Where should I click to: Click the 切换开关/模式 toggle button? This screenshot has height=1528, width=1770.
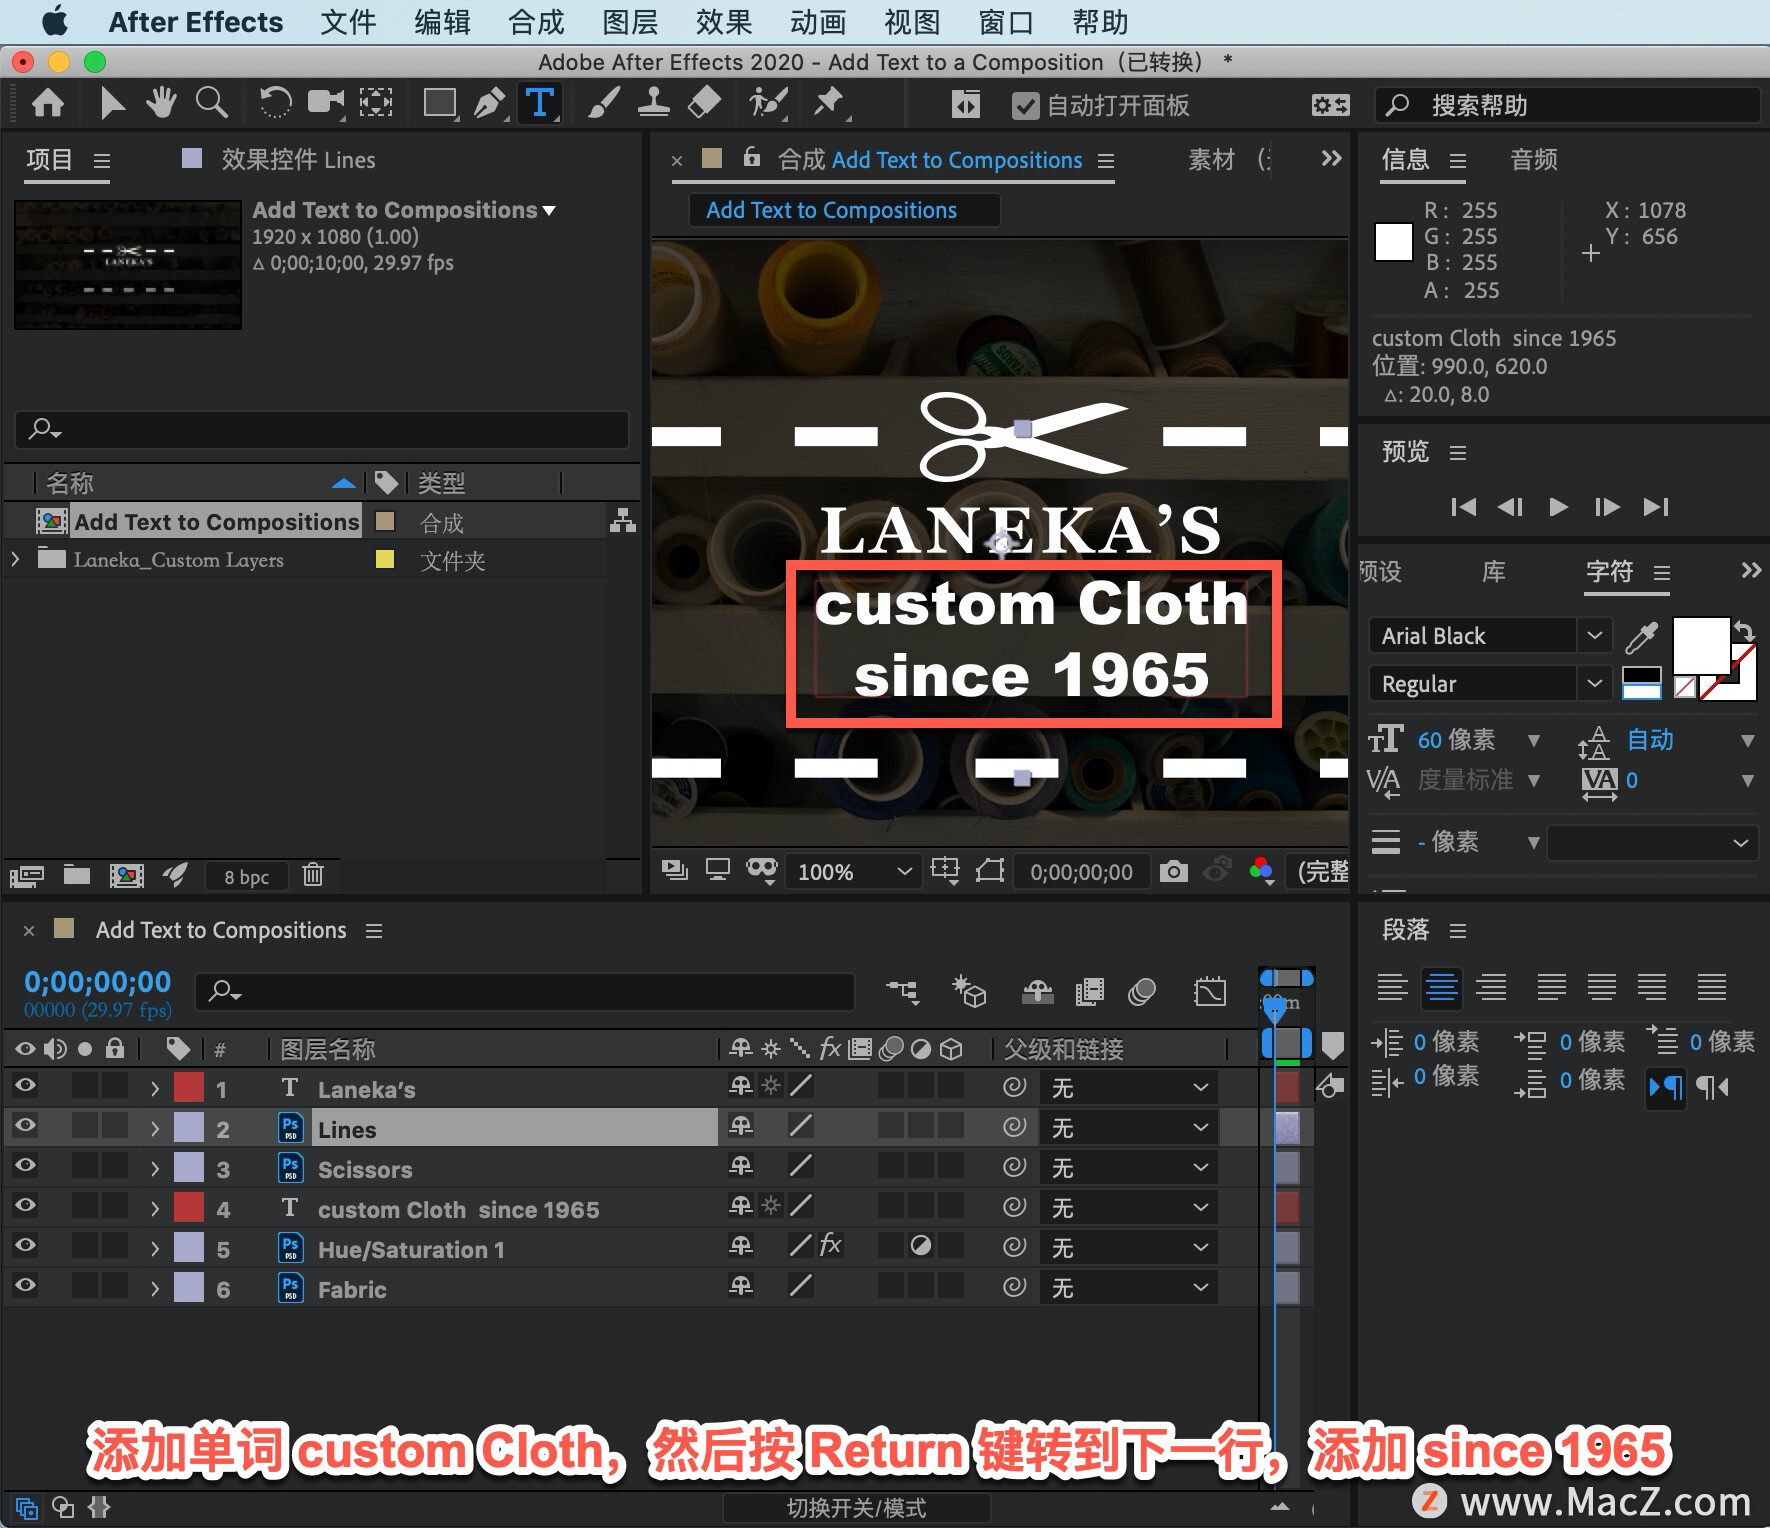click(x=856, y=1507)
